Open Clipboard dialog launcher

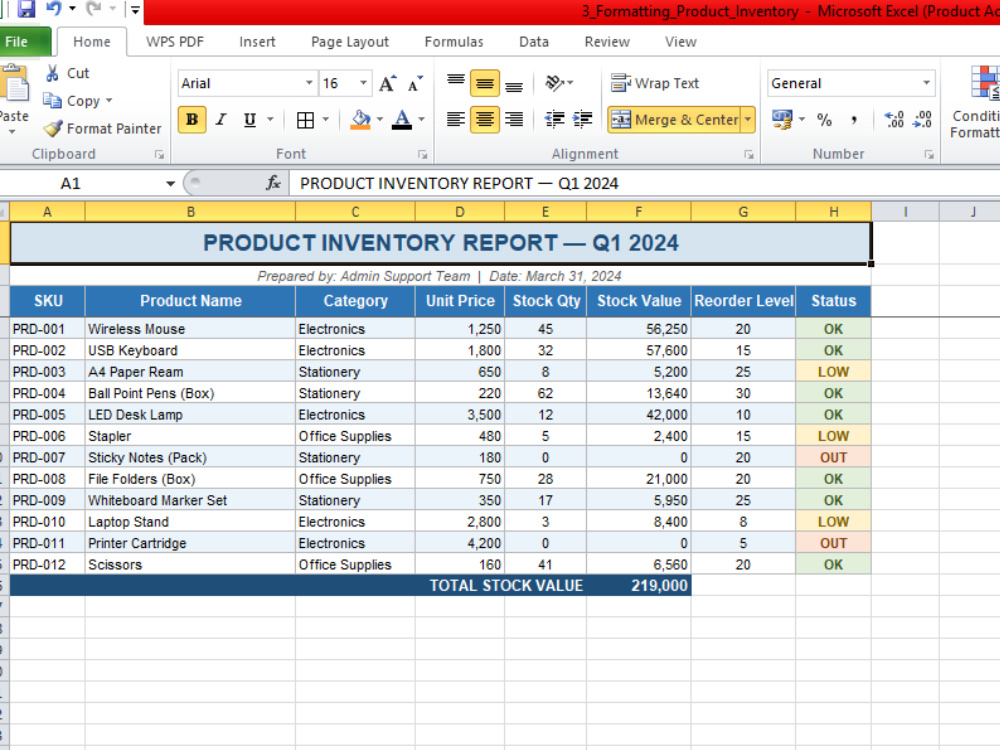(x=159, y=154)
